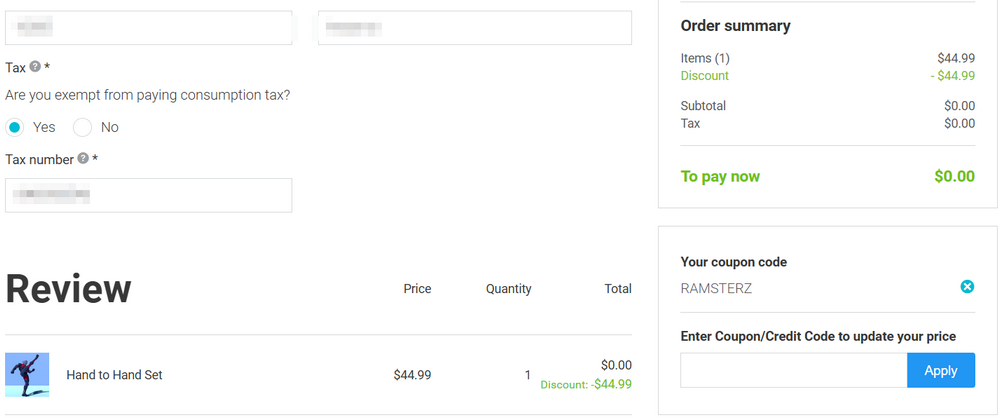Click the To pay now total amount
Screen dimensions: 1000x418
[953, 177]
